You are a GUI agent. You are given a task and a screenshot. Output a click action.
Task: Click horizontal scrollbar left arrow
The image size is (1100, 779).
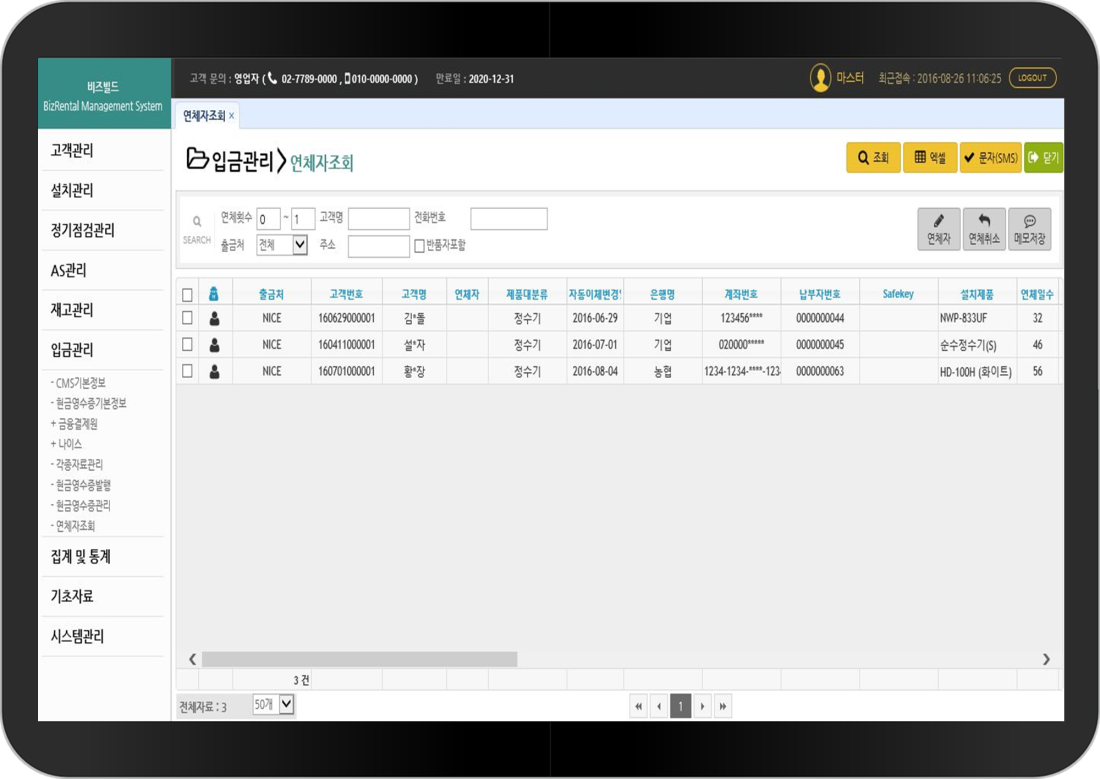[x=192, y=659]
